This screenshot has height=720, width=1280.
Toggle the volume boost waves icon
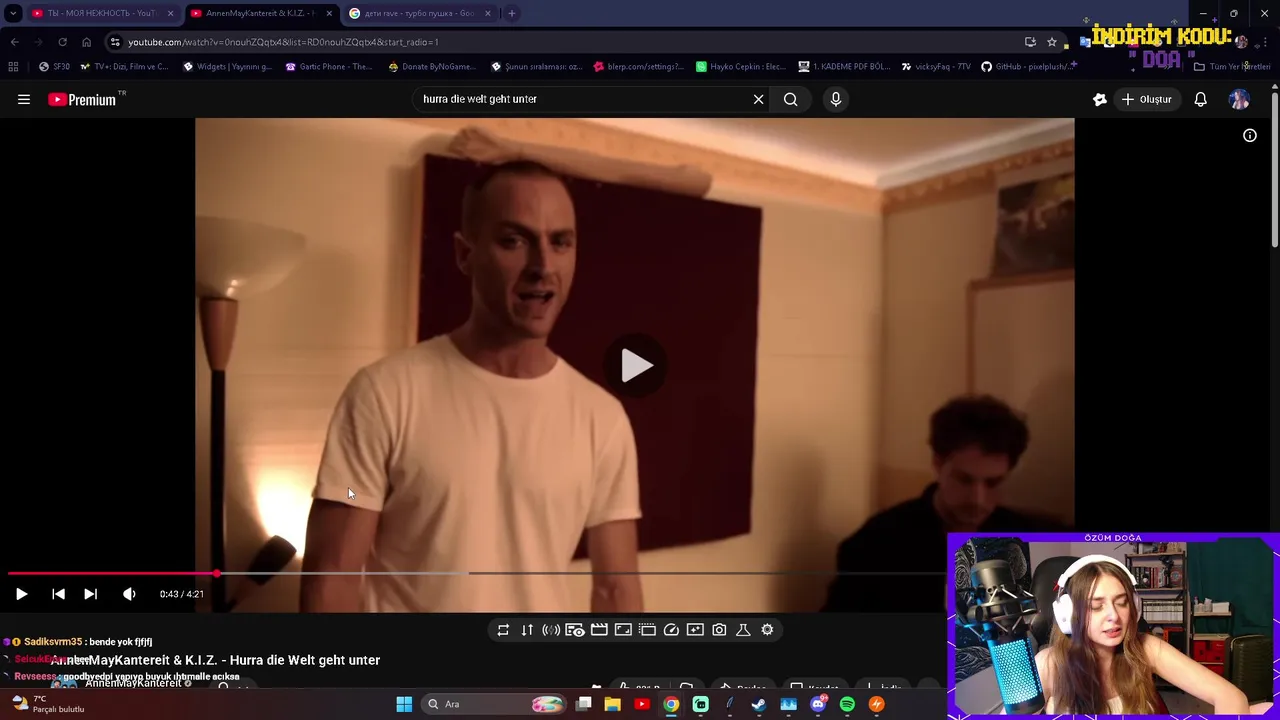[551, 630]
